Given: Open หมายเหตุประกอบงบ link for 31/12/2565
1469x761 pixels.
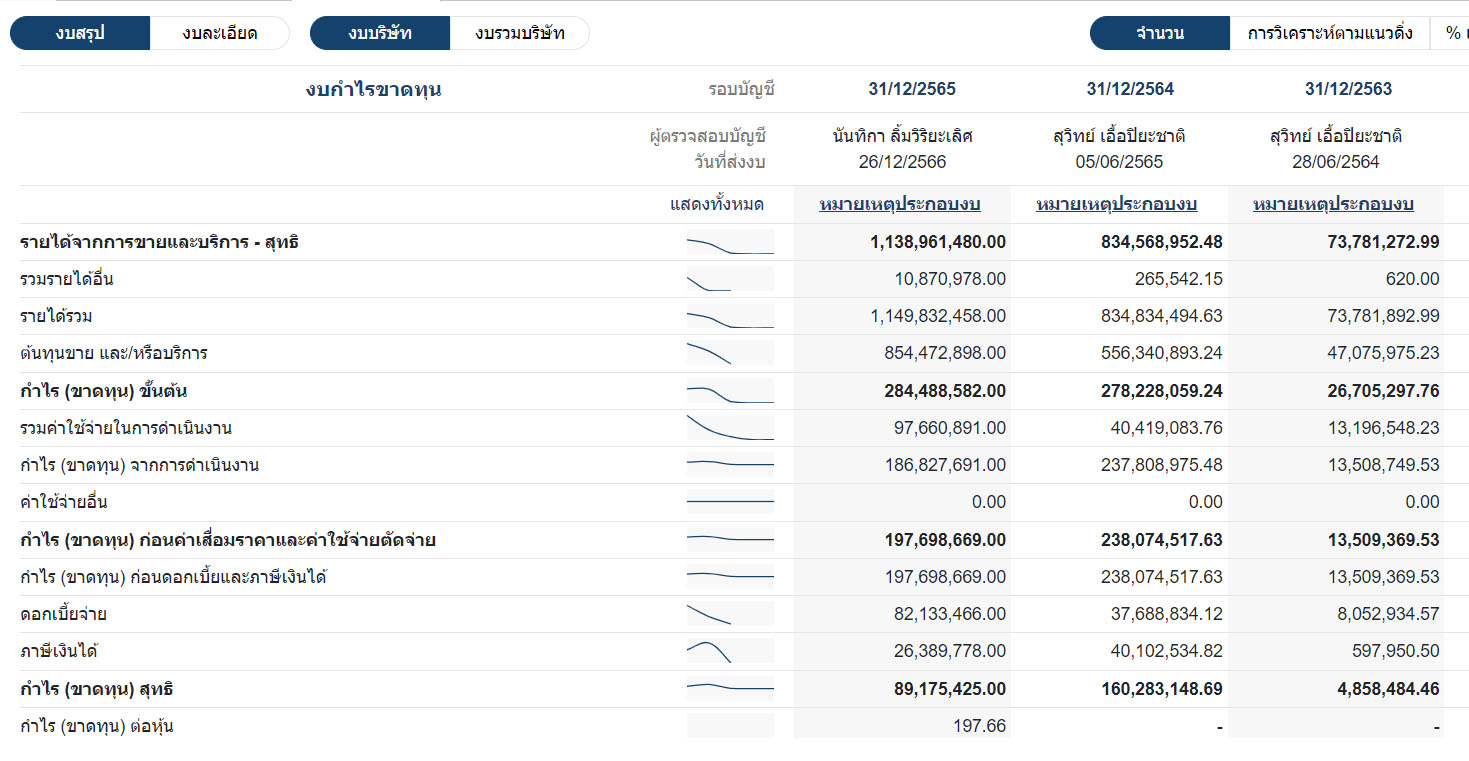Looking at the screenshot, I should (x=899, y=205).
